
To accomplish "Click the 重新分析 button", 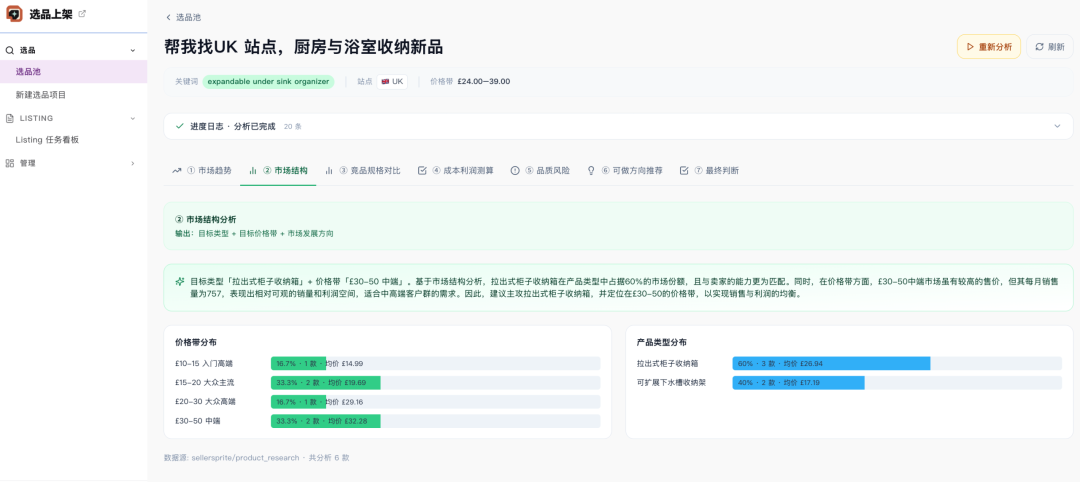I will (x=988, y=47).
